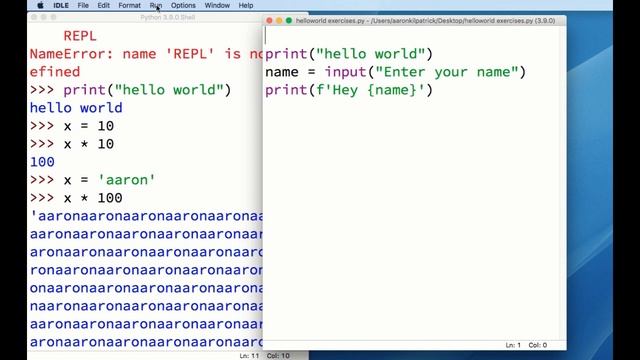Viewport: 640px width, 360px height.
Task: Click the shell status Ln: 11 indicator
Action: (x=249, y=356)
